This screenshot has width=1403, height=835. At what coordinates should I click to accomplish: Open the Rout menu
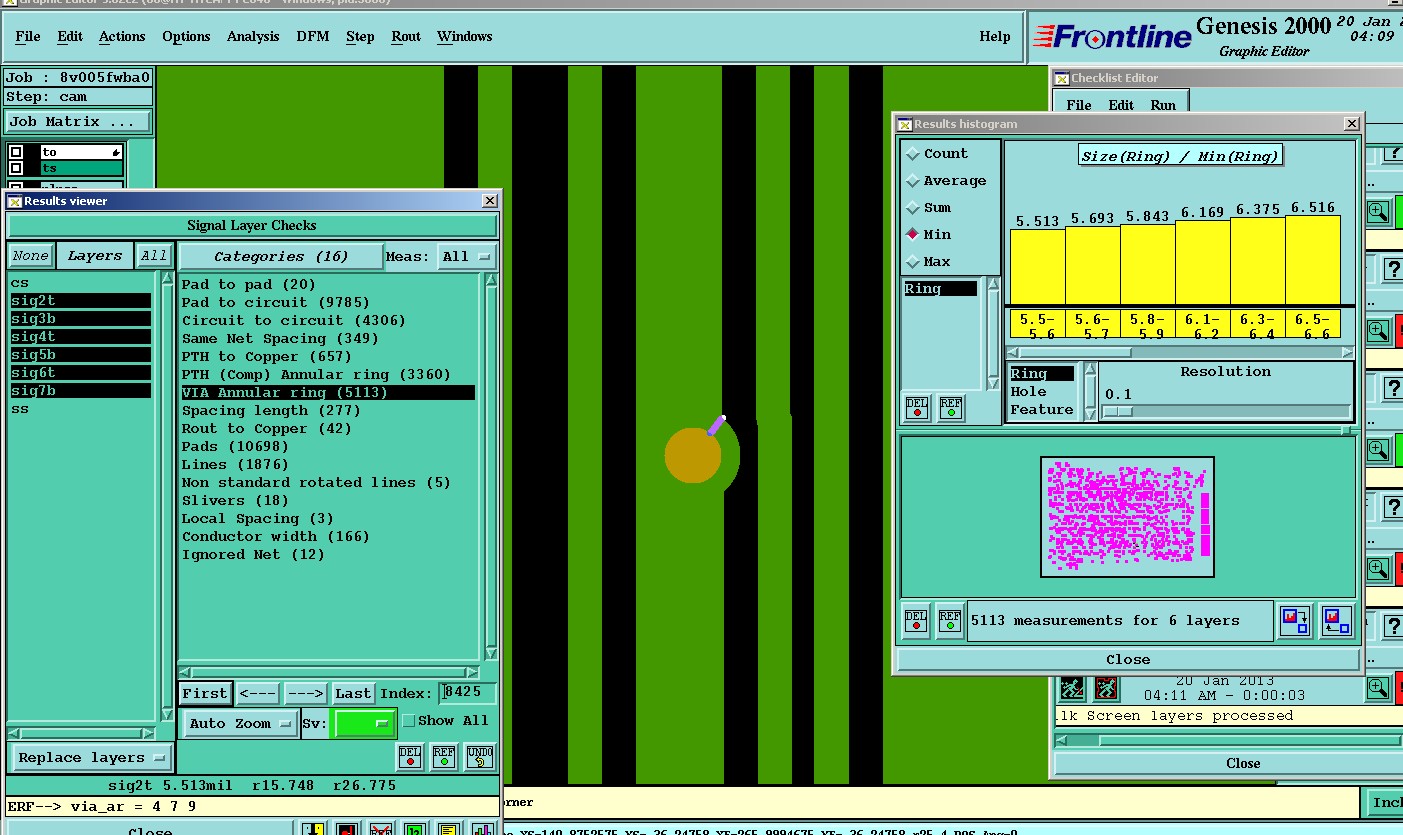click(406, 37)
